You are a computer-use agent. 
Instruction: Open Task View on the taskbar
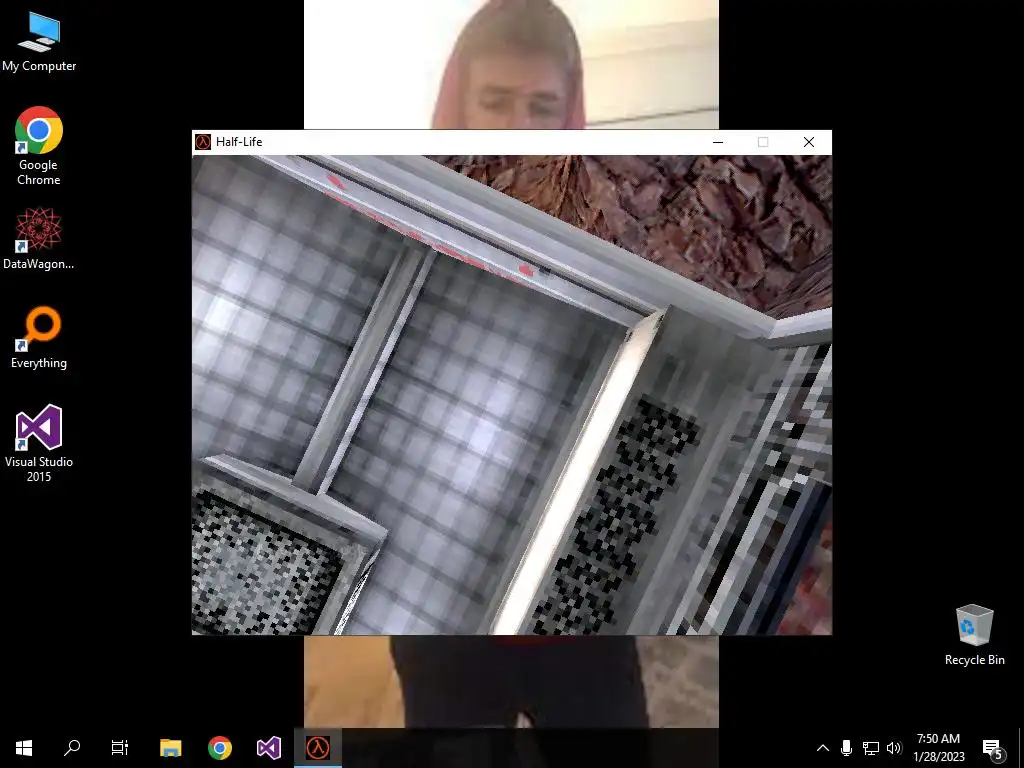pyautogui.click(x=120, y=748)
